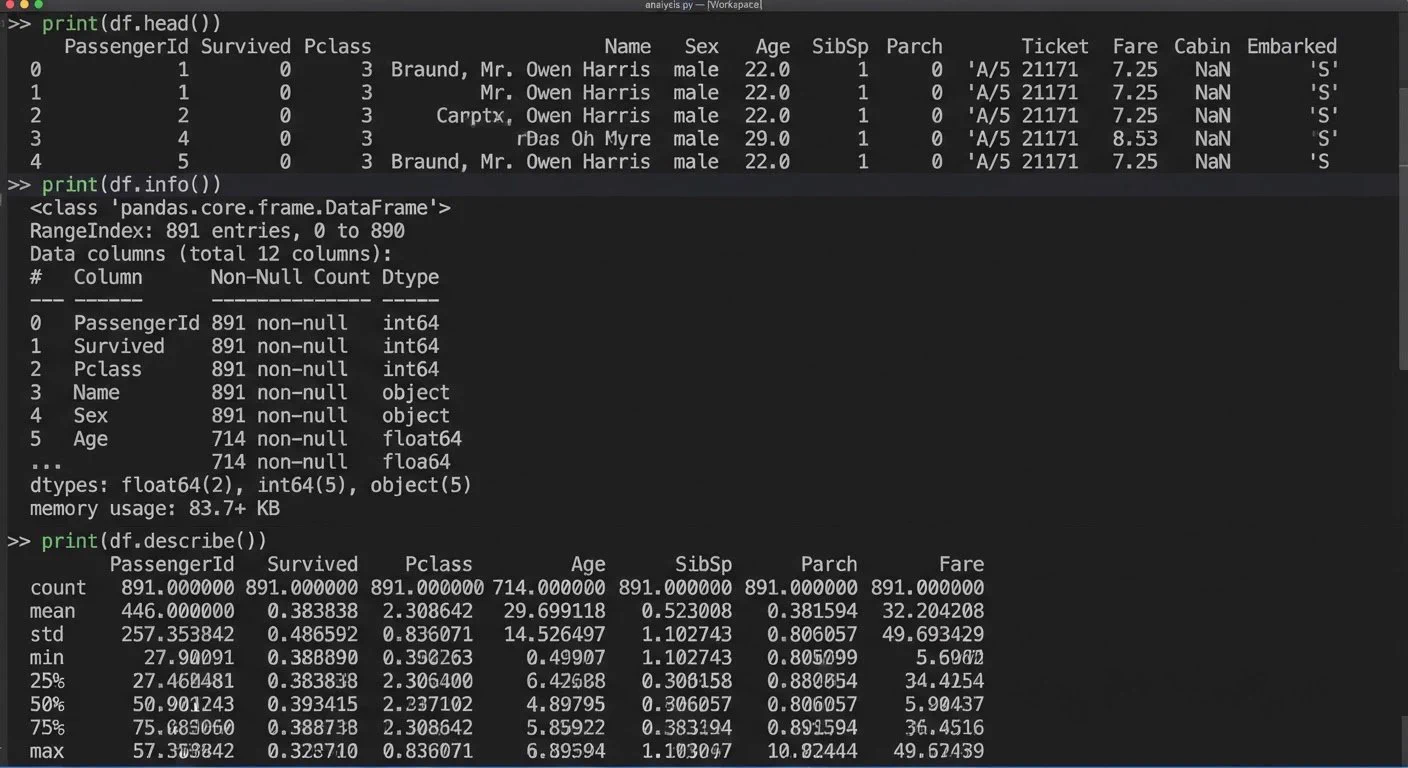Click the Age float64 row in info output

(x=246, y=439)
